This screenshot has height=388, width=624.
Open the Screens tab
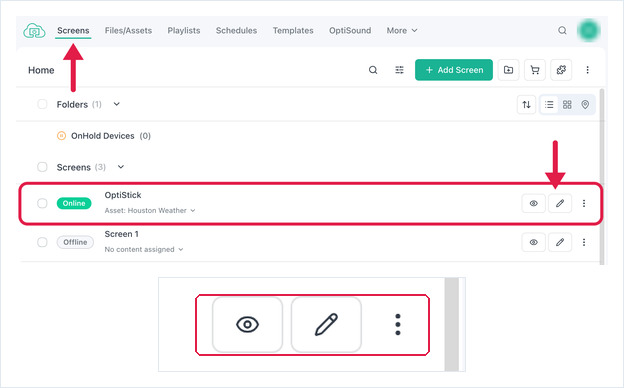tap(73, 31)
